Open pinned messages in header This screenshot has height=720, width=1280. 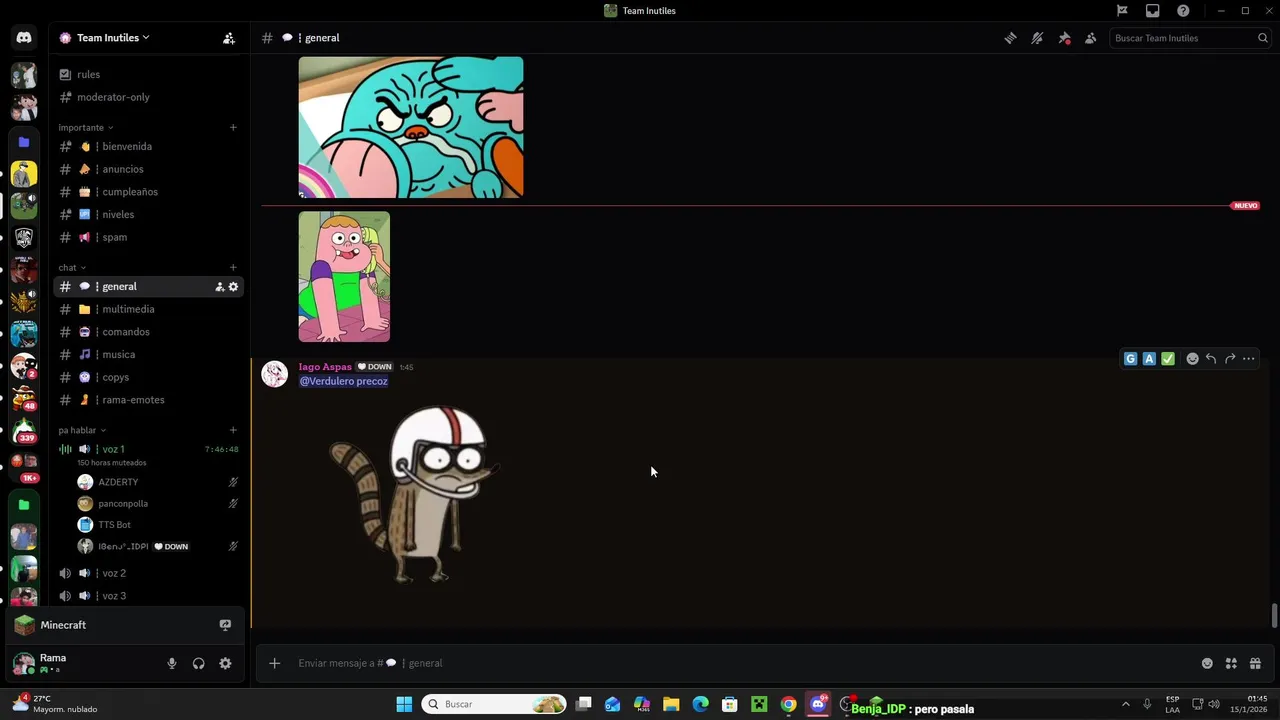point(1064,38)
